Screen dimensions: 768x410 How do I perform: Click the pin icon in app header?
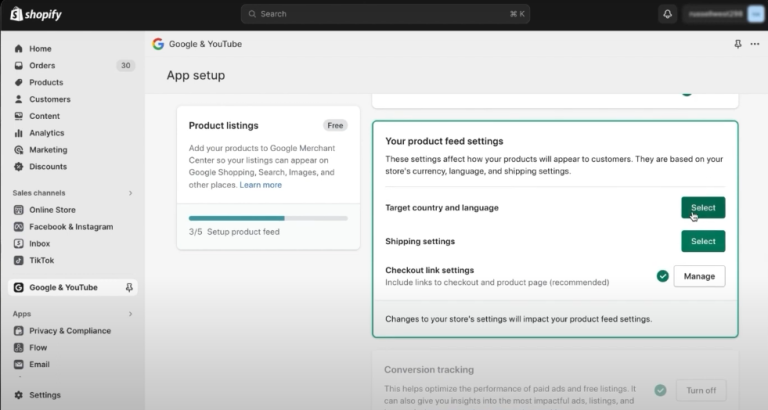(738, 44)
